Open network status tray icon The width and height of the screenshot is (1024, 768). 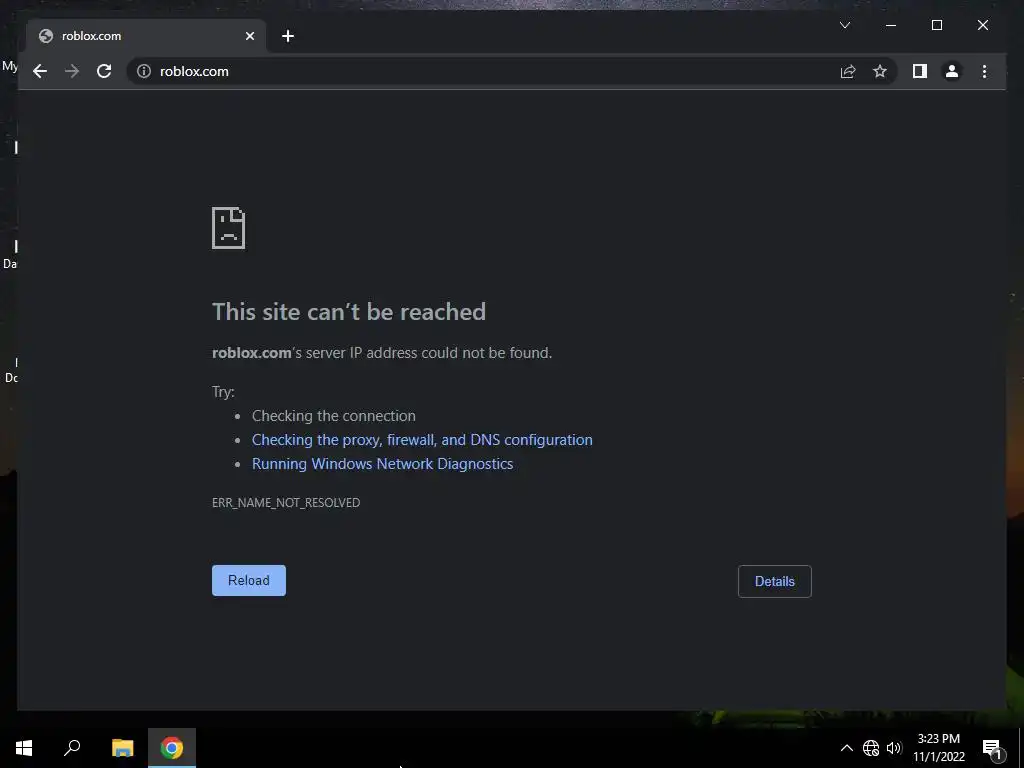tap(871, 748)
